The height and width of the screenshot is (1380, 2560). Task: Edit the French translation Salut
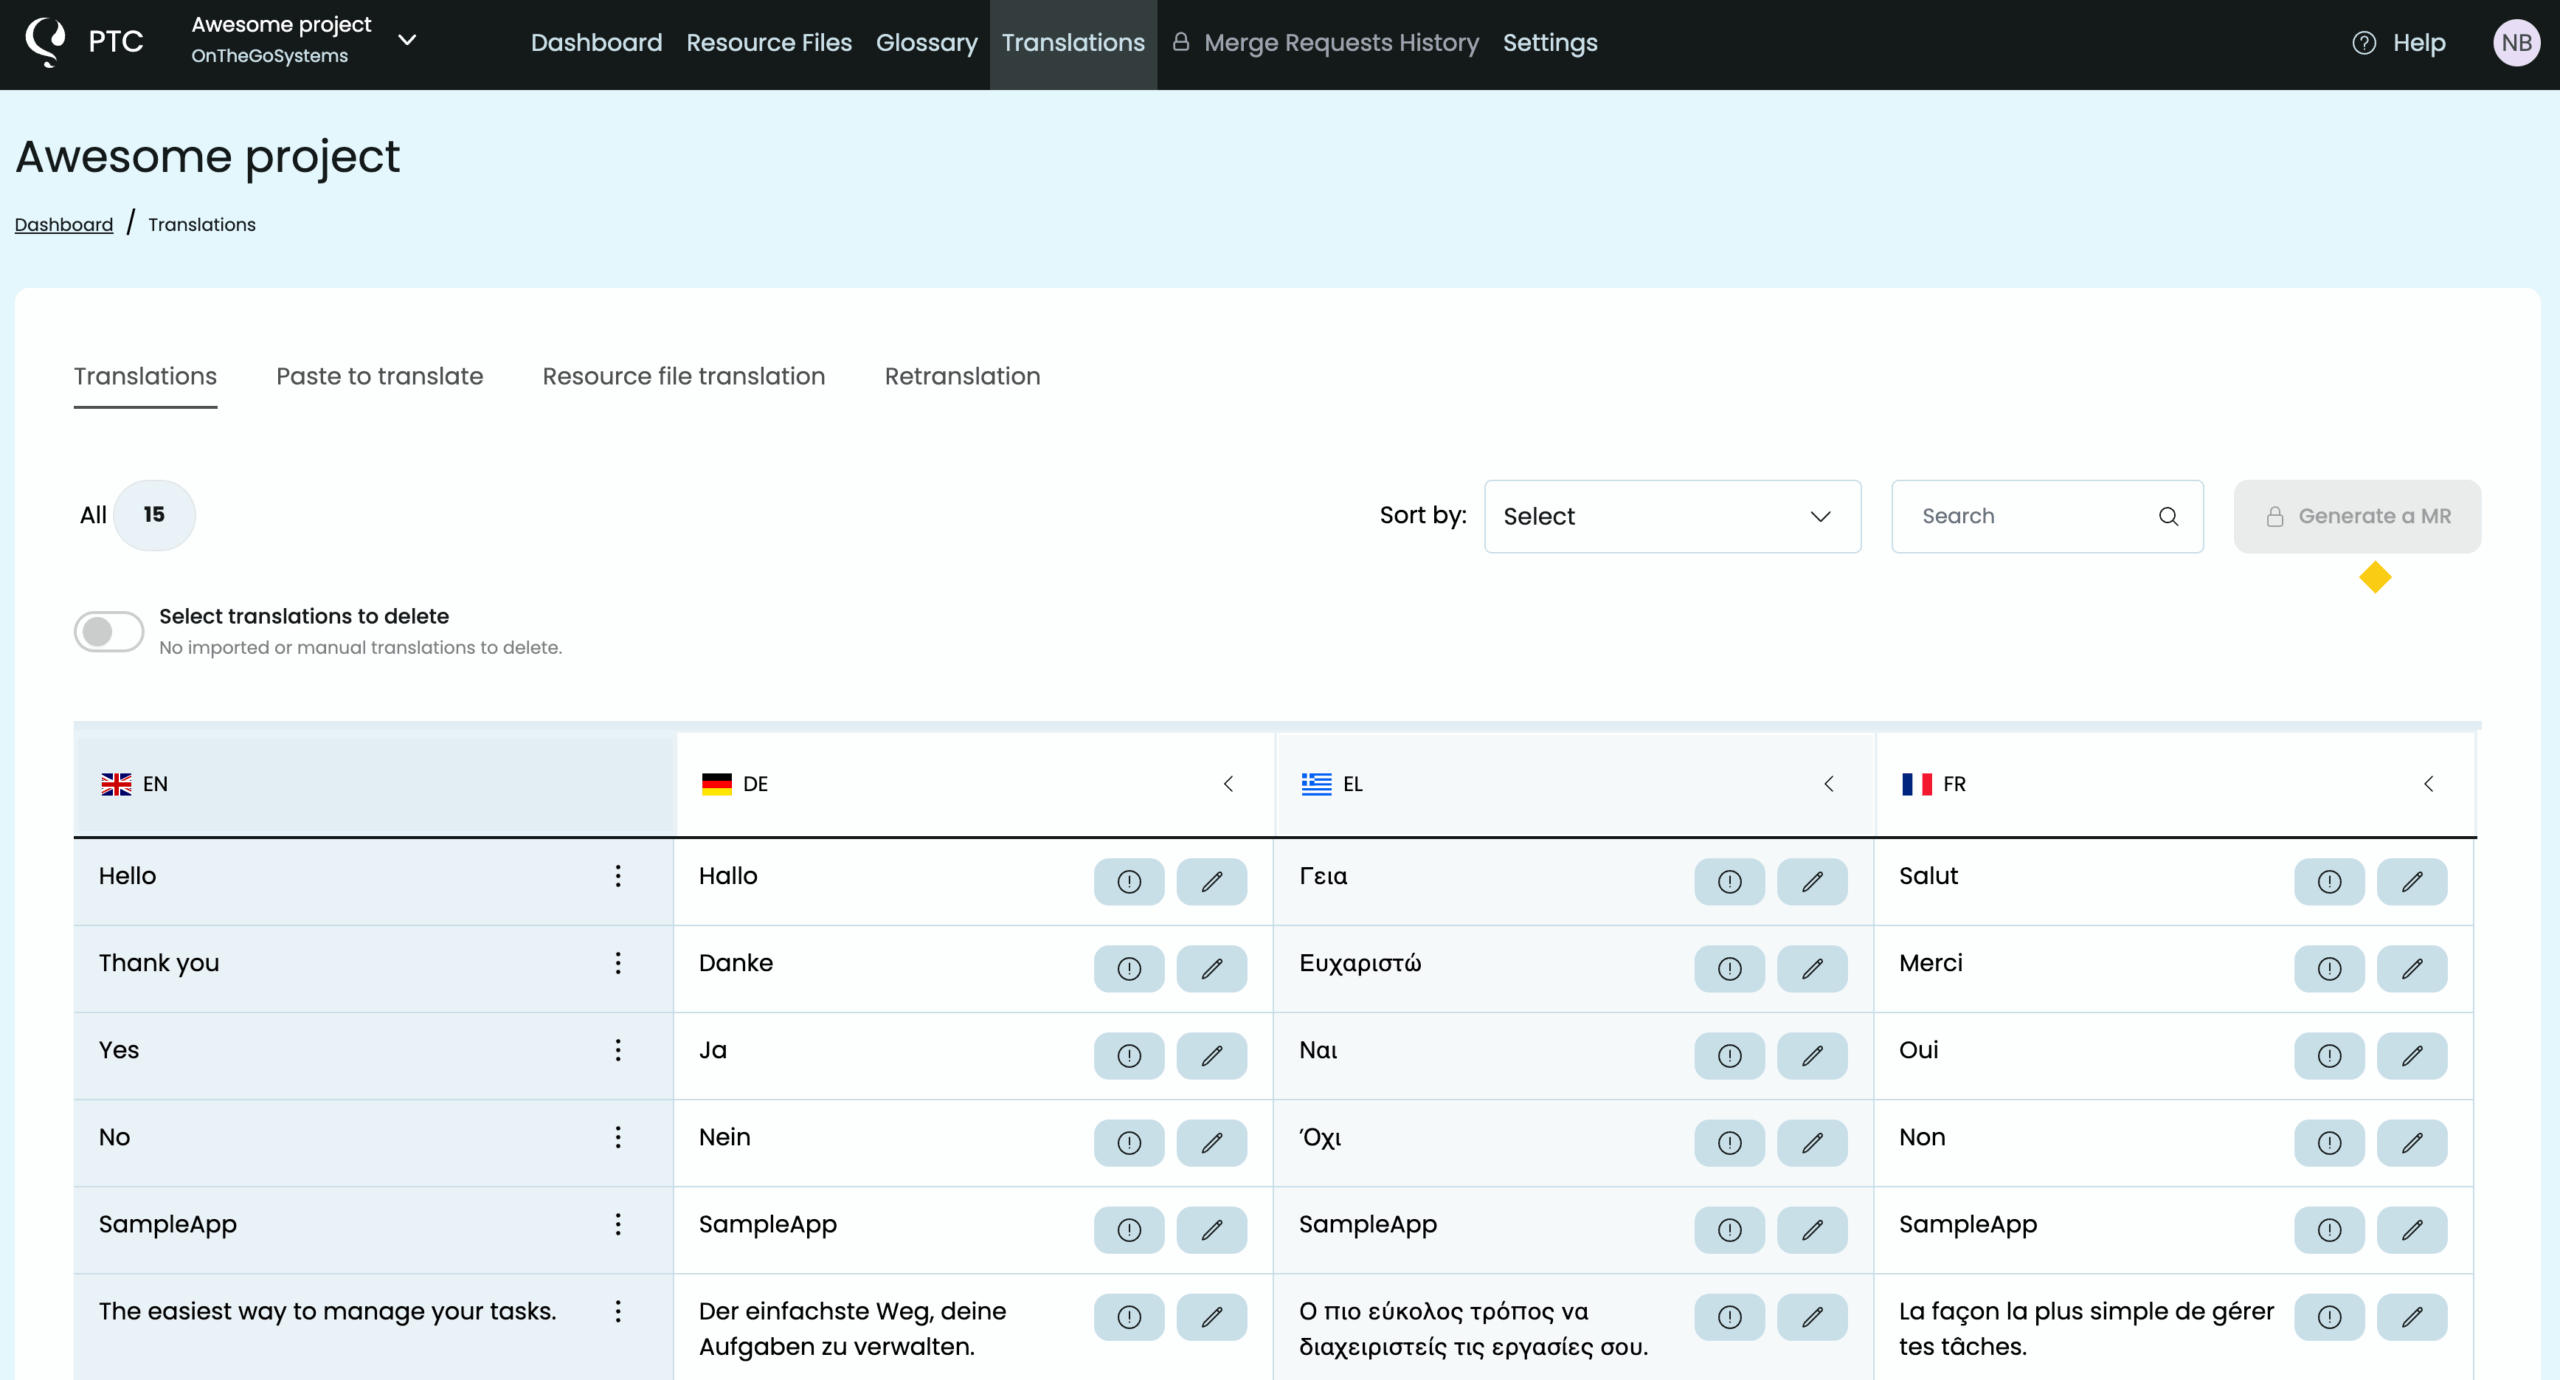[2413, 881]
